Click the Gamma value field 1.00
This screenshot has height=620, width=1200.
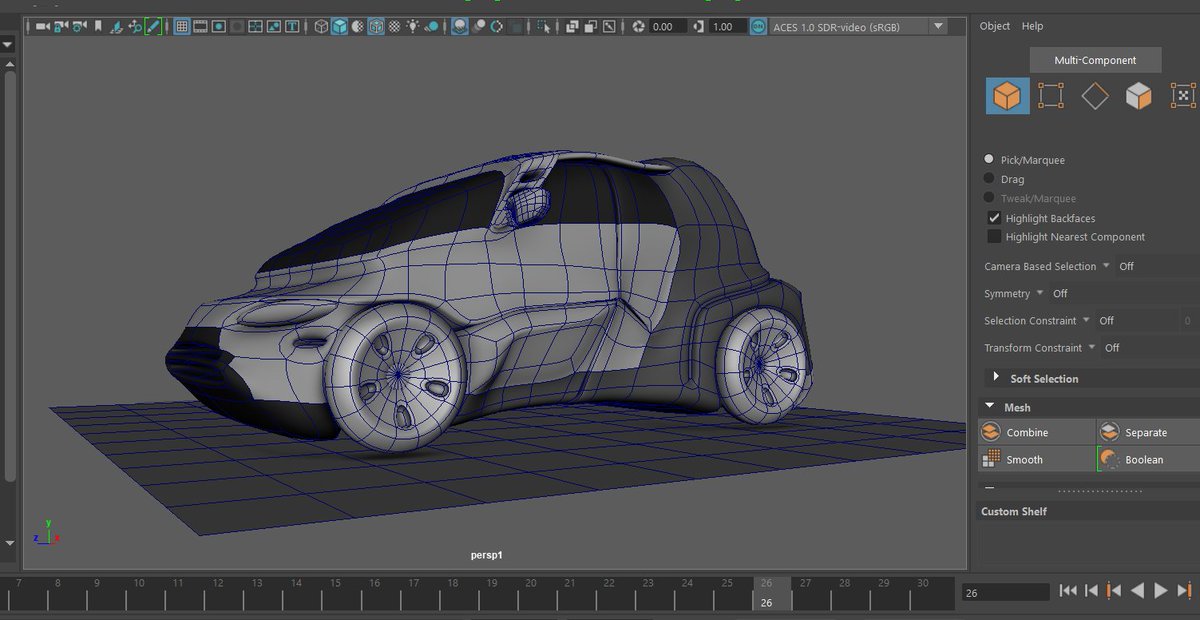tap(728, 27)
